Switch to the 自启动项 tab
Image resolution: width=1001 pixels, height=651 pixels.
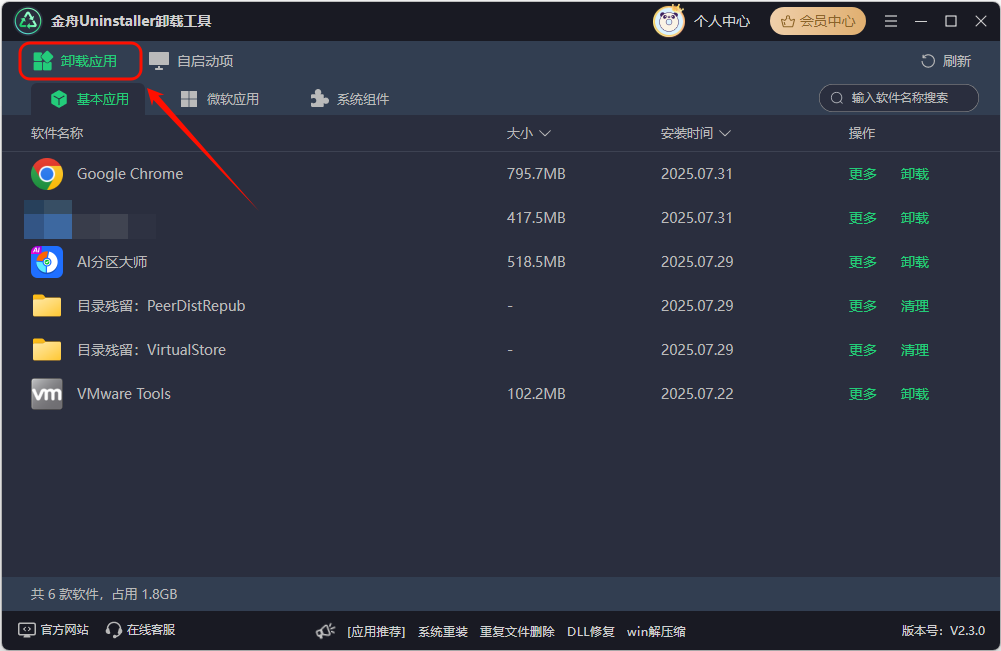tap(192, 61)
